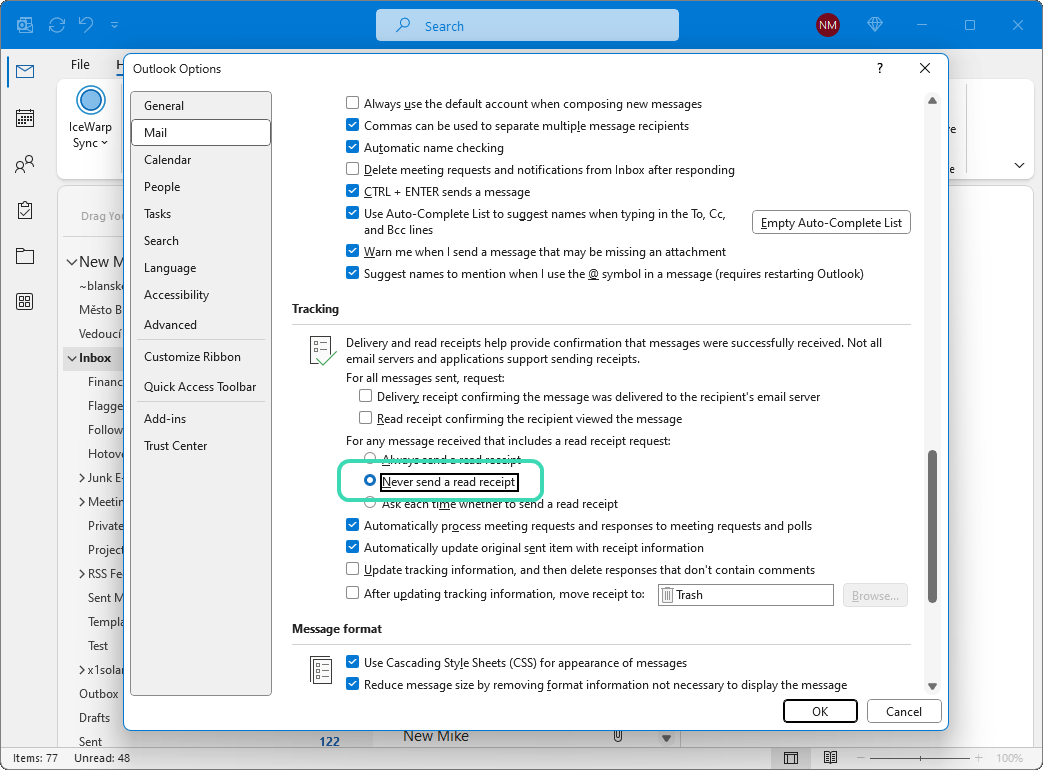Image resolution: width=1043 pixels, height=770 pixels.
Task: Click Empty Auto-Complete List button
Action: tap(831, 223)
